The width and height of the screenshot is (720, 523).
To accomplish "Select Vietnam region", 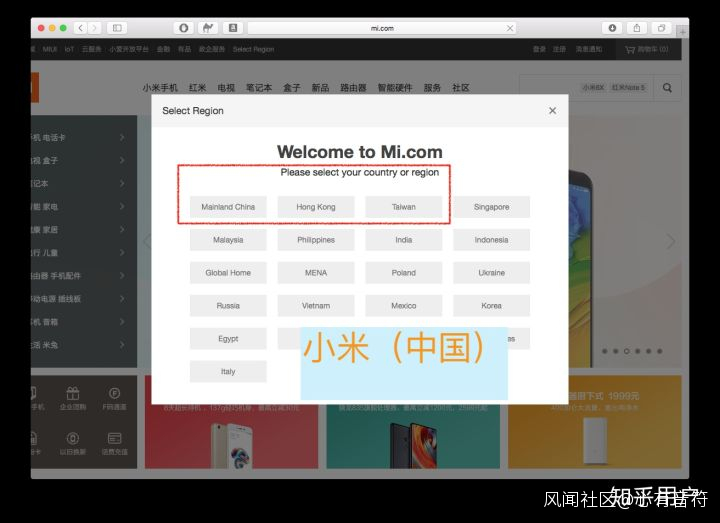I will coord(316,306).
